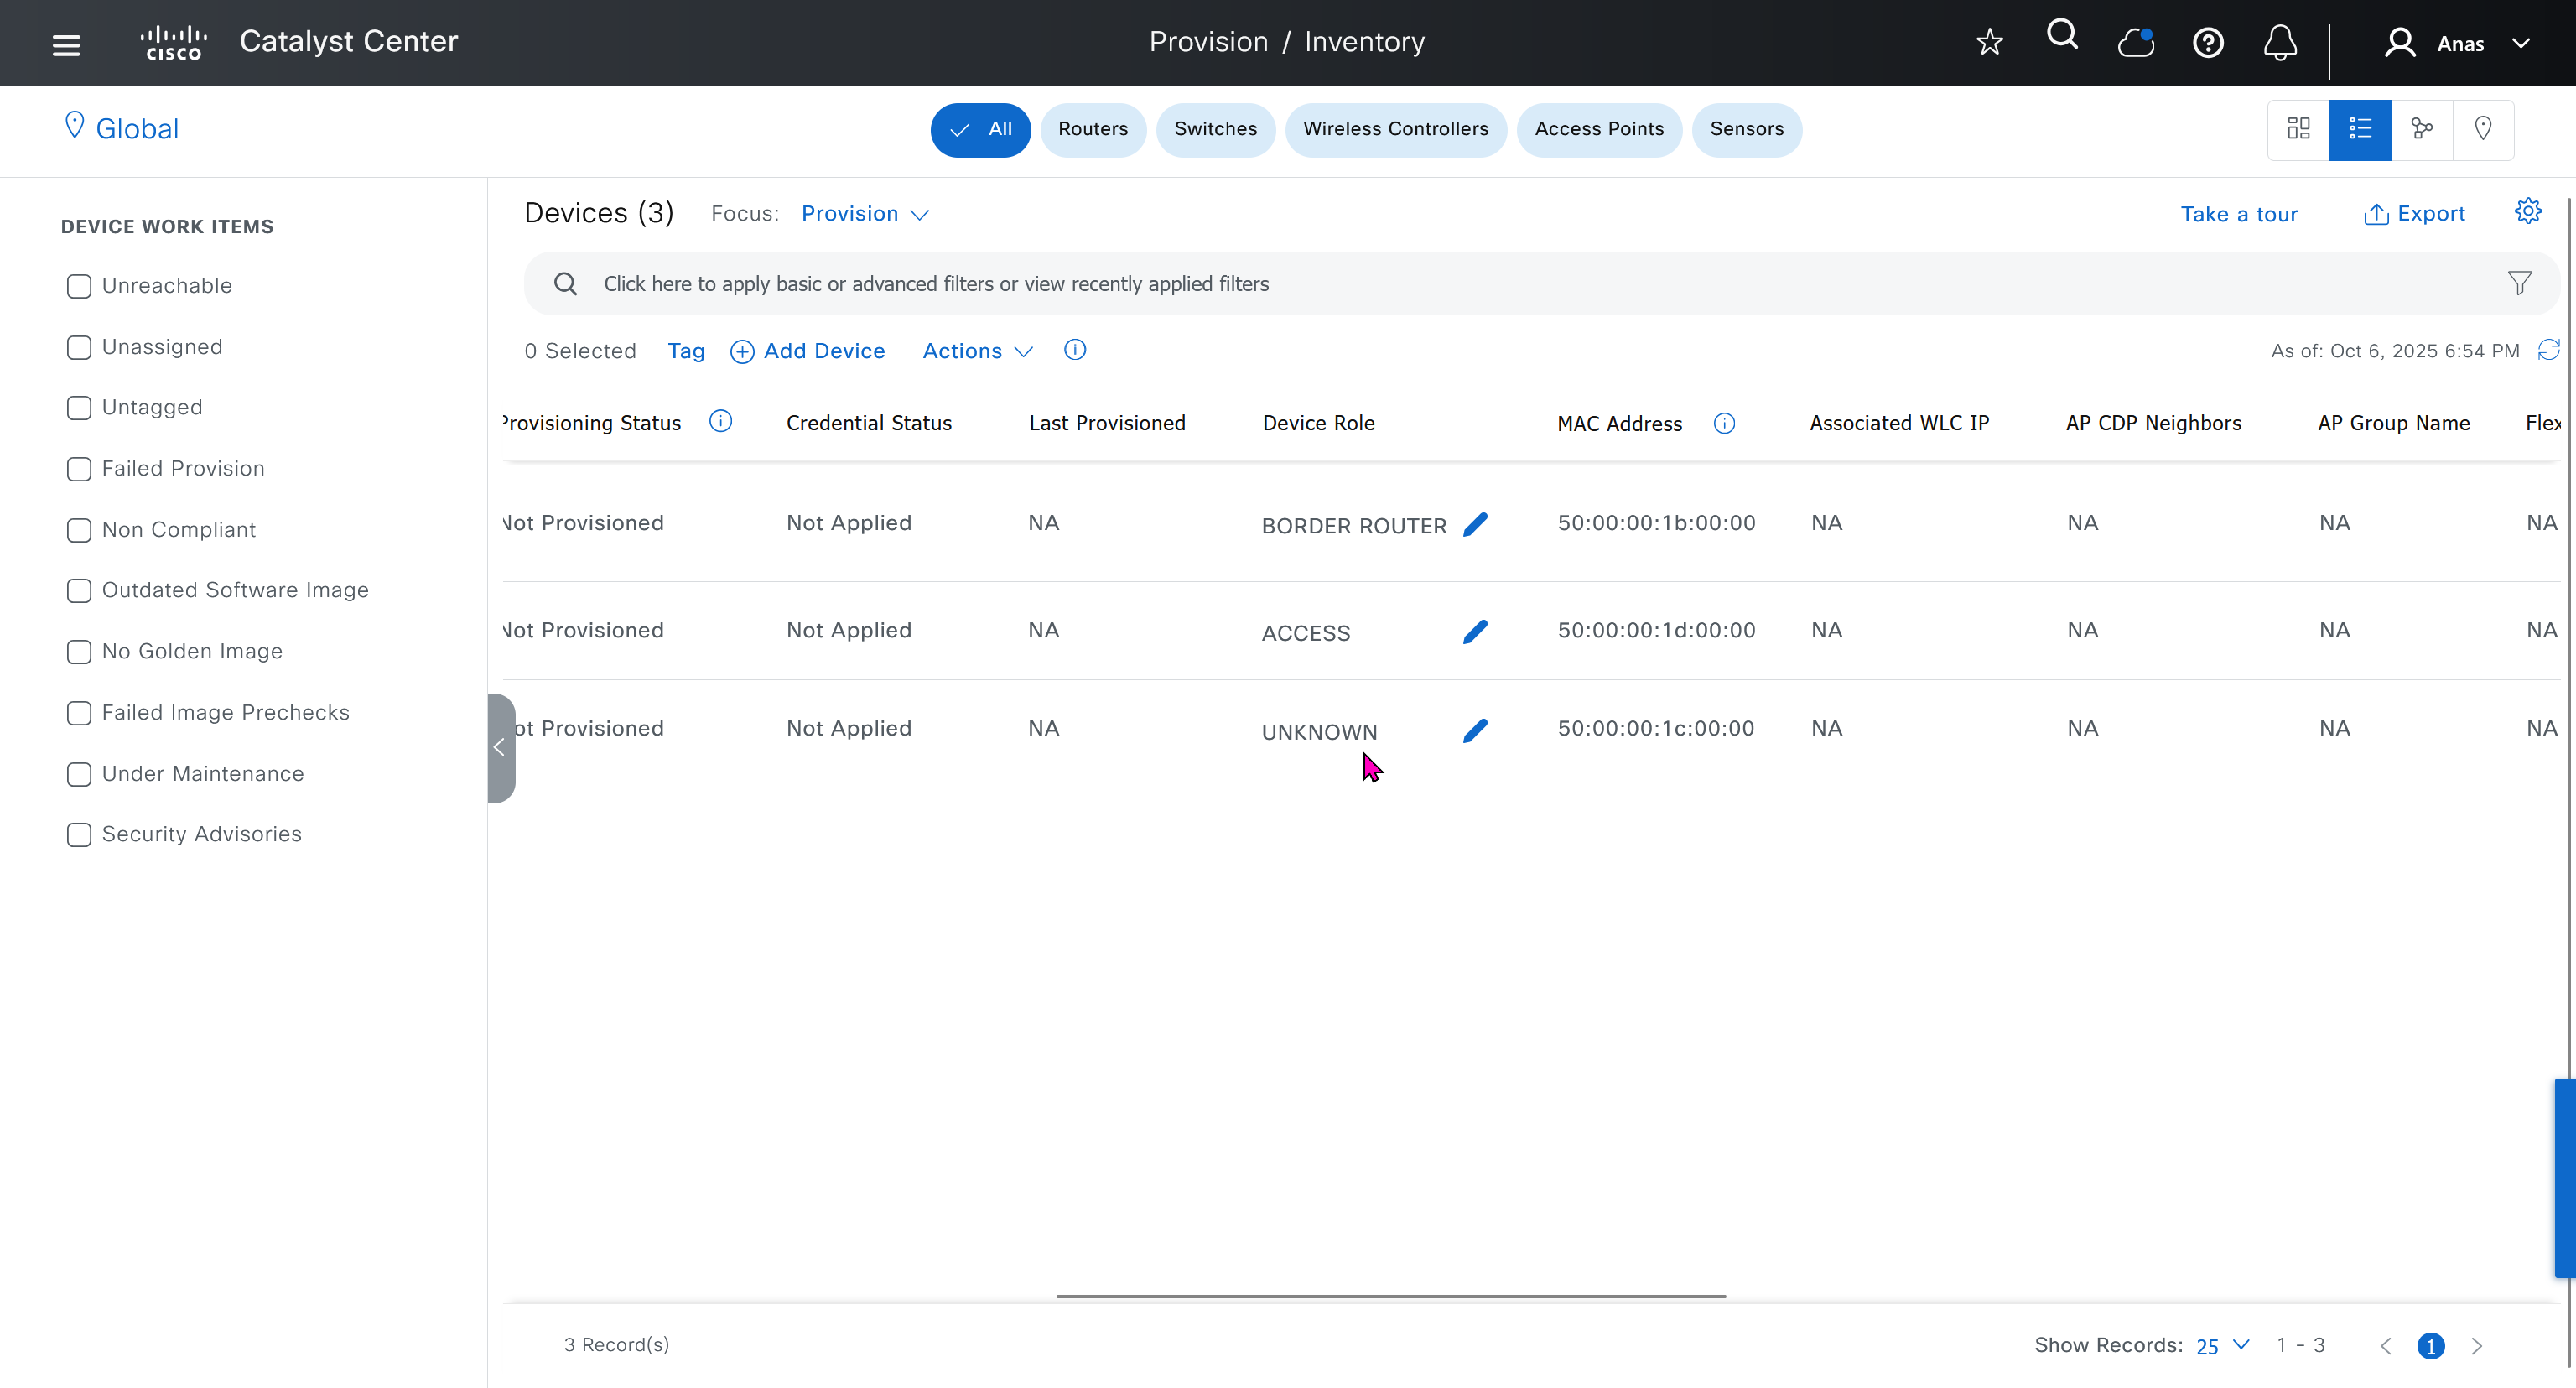This screenshot has width=2576, height=1388.
Task: Open the Actions dropdown menu
Action: click(976, 351)
